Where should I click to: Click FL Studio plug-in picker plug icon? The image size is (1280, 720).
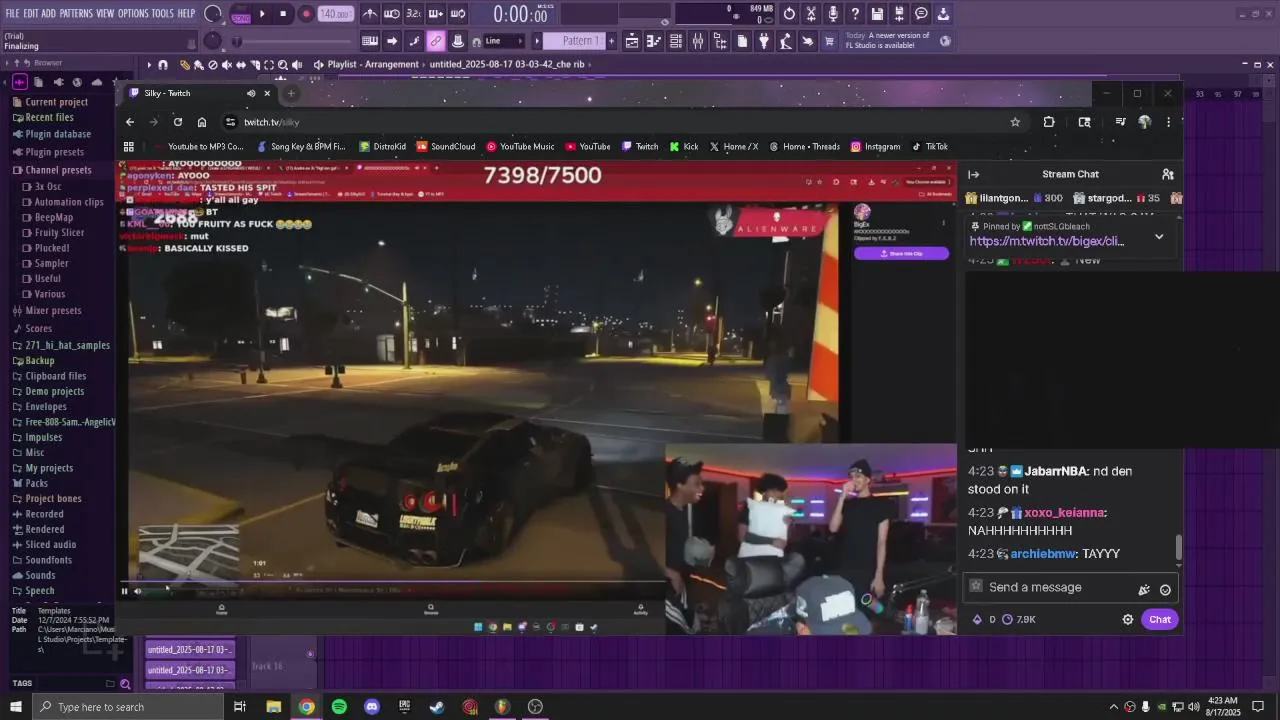click(763, 41)
